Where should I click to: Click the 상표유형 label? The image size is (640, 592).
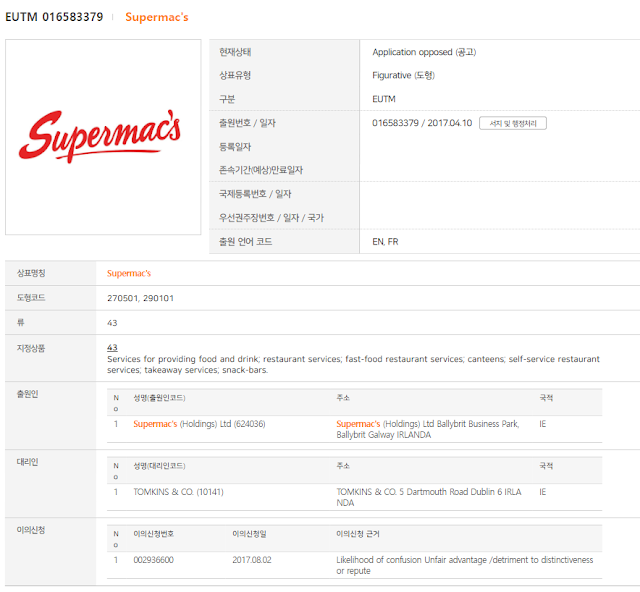(235, 75)
